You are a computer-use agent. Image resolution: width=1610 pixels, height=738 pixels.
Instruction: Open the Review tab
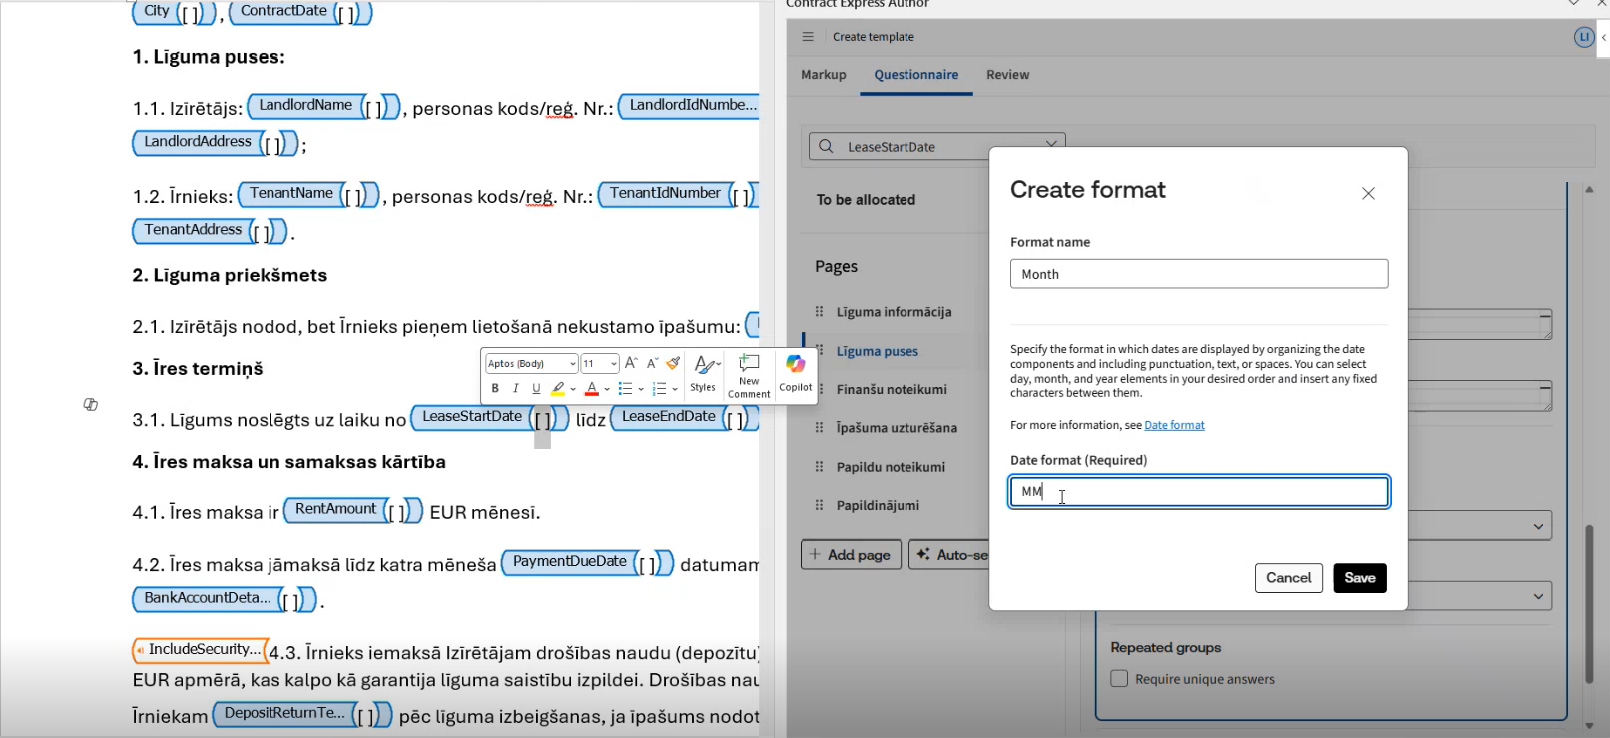click(1007, 75)
